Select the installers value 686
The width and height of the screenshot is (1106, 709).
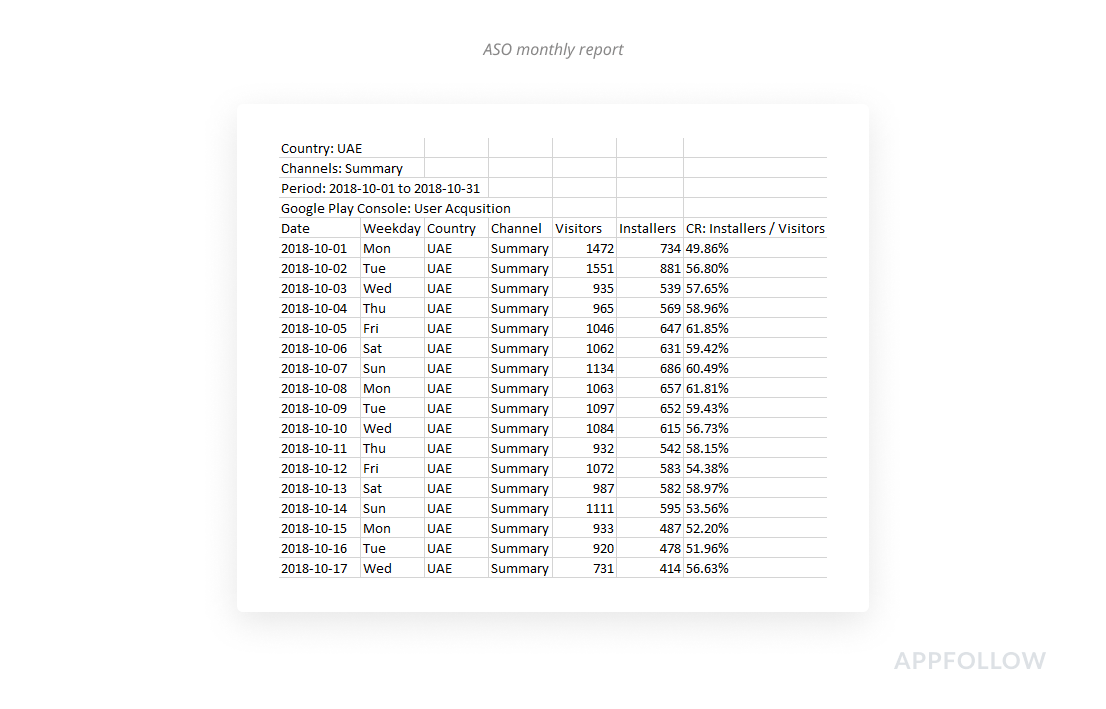pos(668,369)
